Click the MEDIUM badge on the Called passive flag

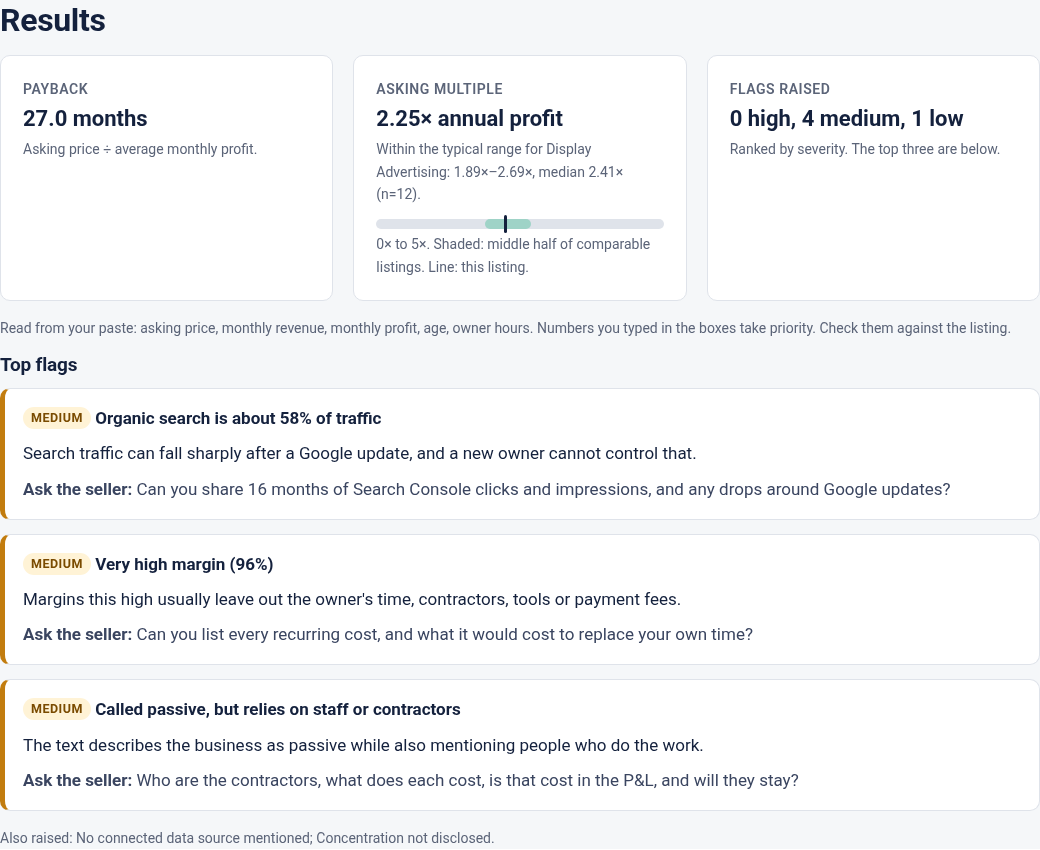tap(57, 709)
